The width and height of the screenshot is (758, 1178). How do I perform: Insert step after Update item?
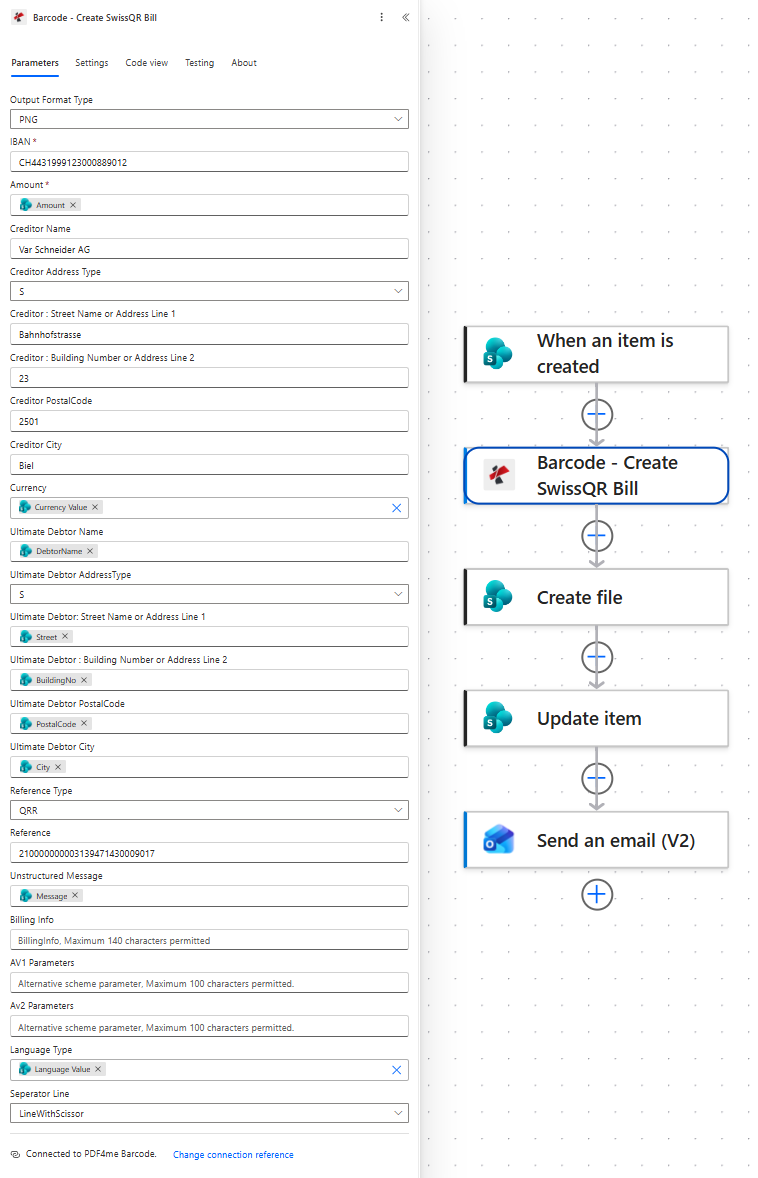click(597, 778)
